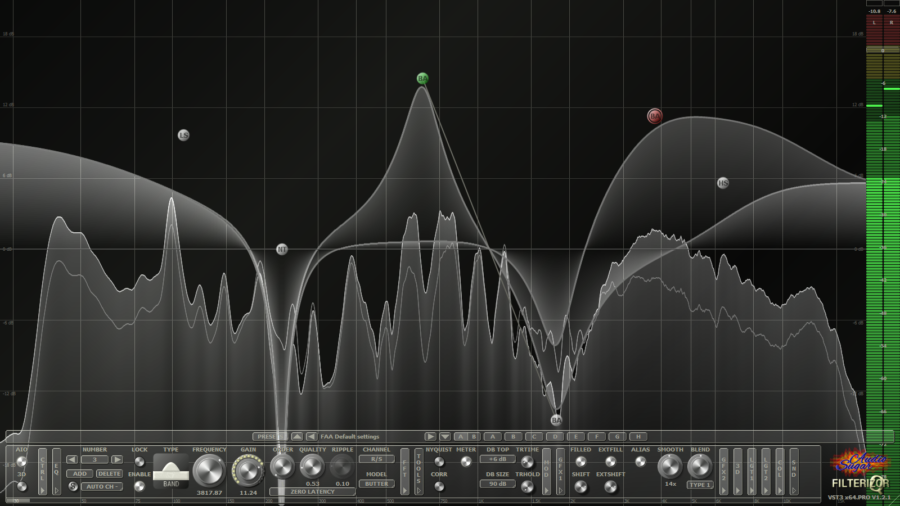Click the PRESETS button
The width and height of the screenshot is (900, 506).
click(269, 437)
